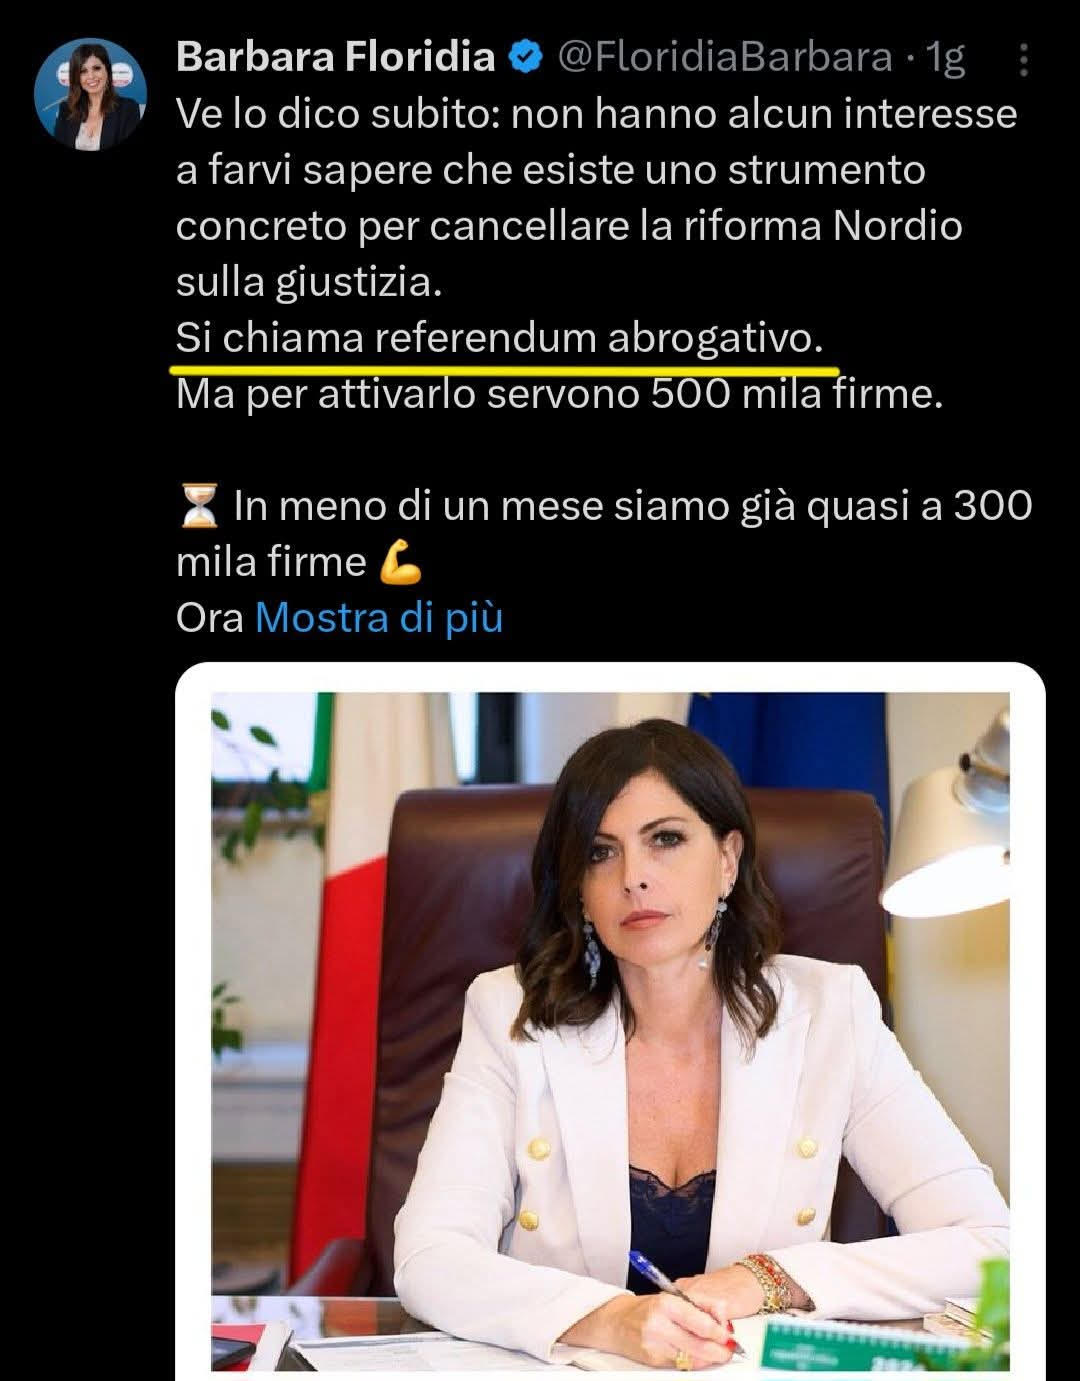The height and width of the screenshot is (1381, 1080).
Task: Open the Barbara Floridia display name
Action: pos(336,58)
